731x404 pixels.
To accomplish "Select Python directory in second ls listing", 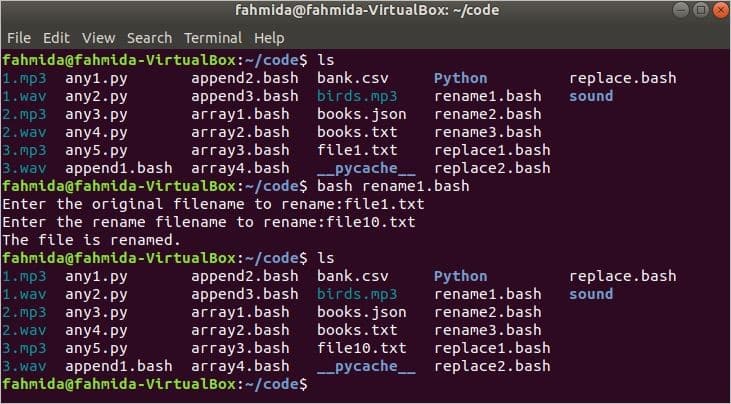I will pos(461,276).
